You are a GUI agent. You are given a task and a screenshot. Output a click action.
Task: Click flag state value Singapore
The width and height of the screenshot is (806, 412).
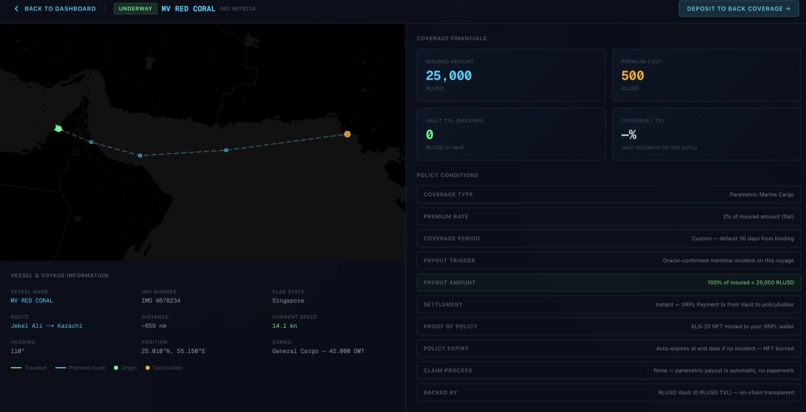[x=288, y=301]
